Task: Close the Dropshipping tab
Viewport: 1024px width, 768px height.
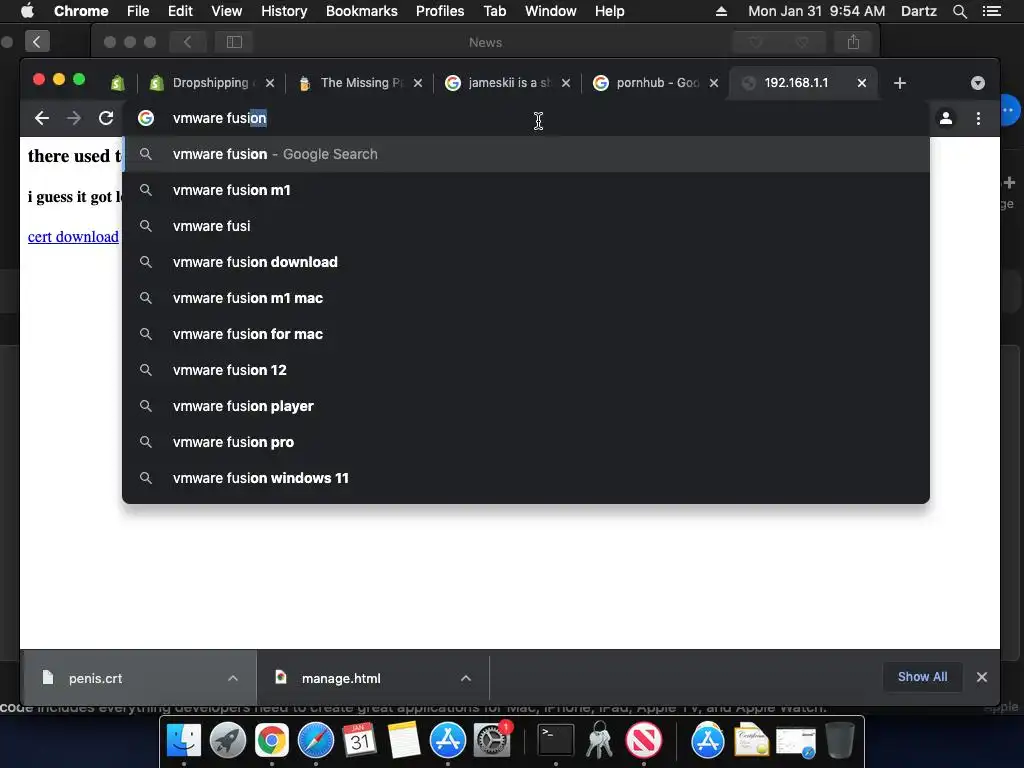Action: tap(270, 83)
